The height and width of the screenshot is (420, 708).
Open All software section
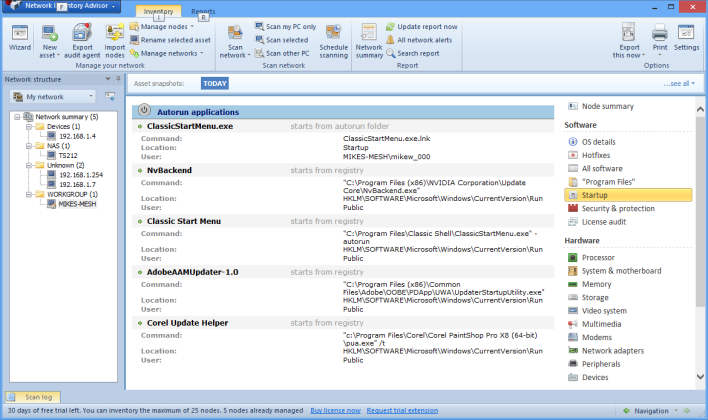602,168
